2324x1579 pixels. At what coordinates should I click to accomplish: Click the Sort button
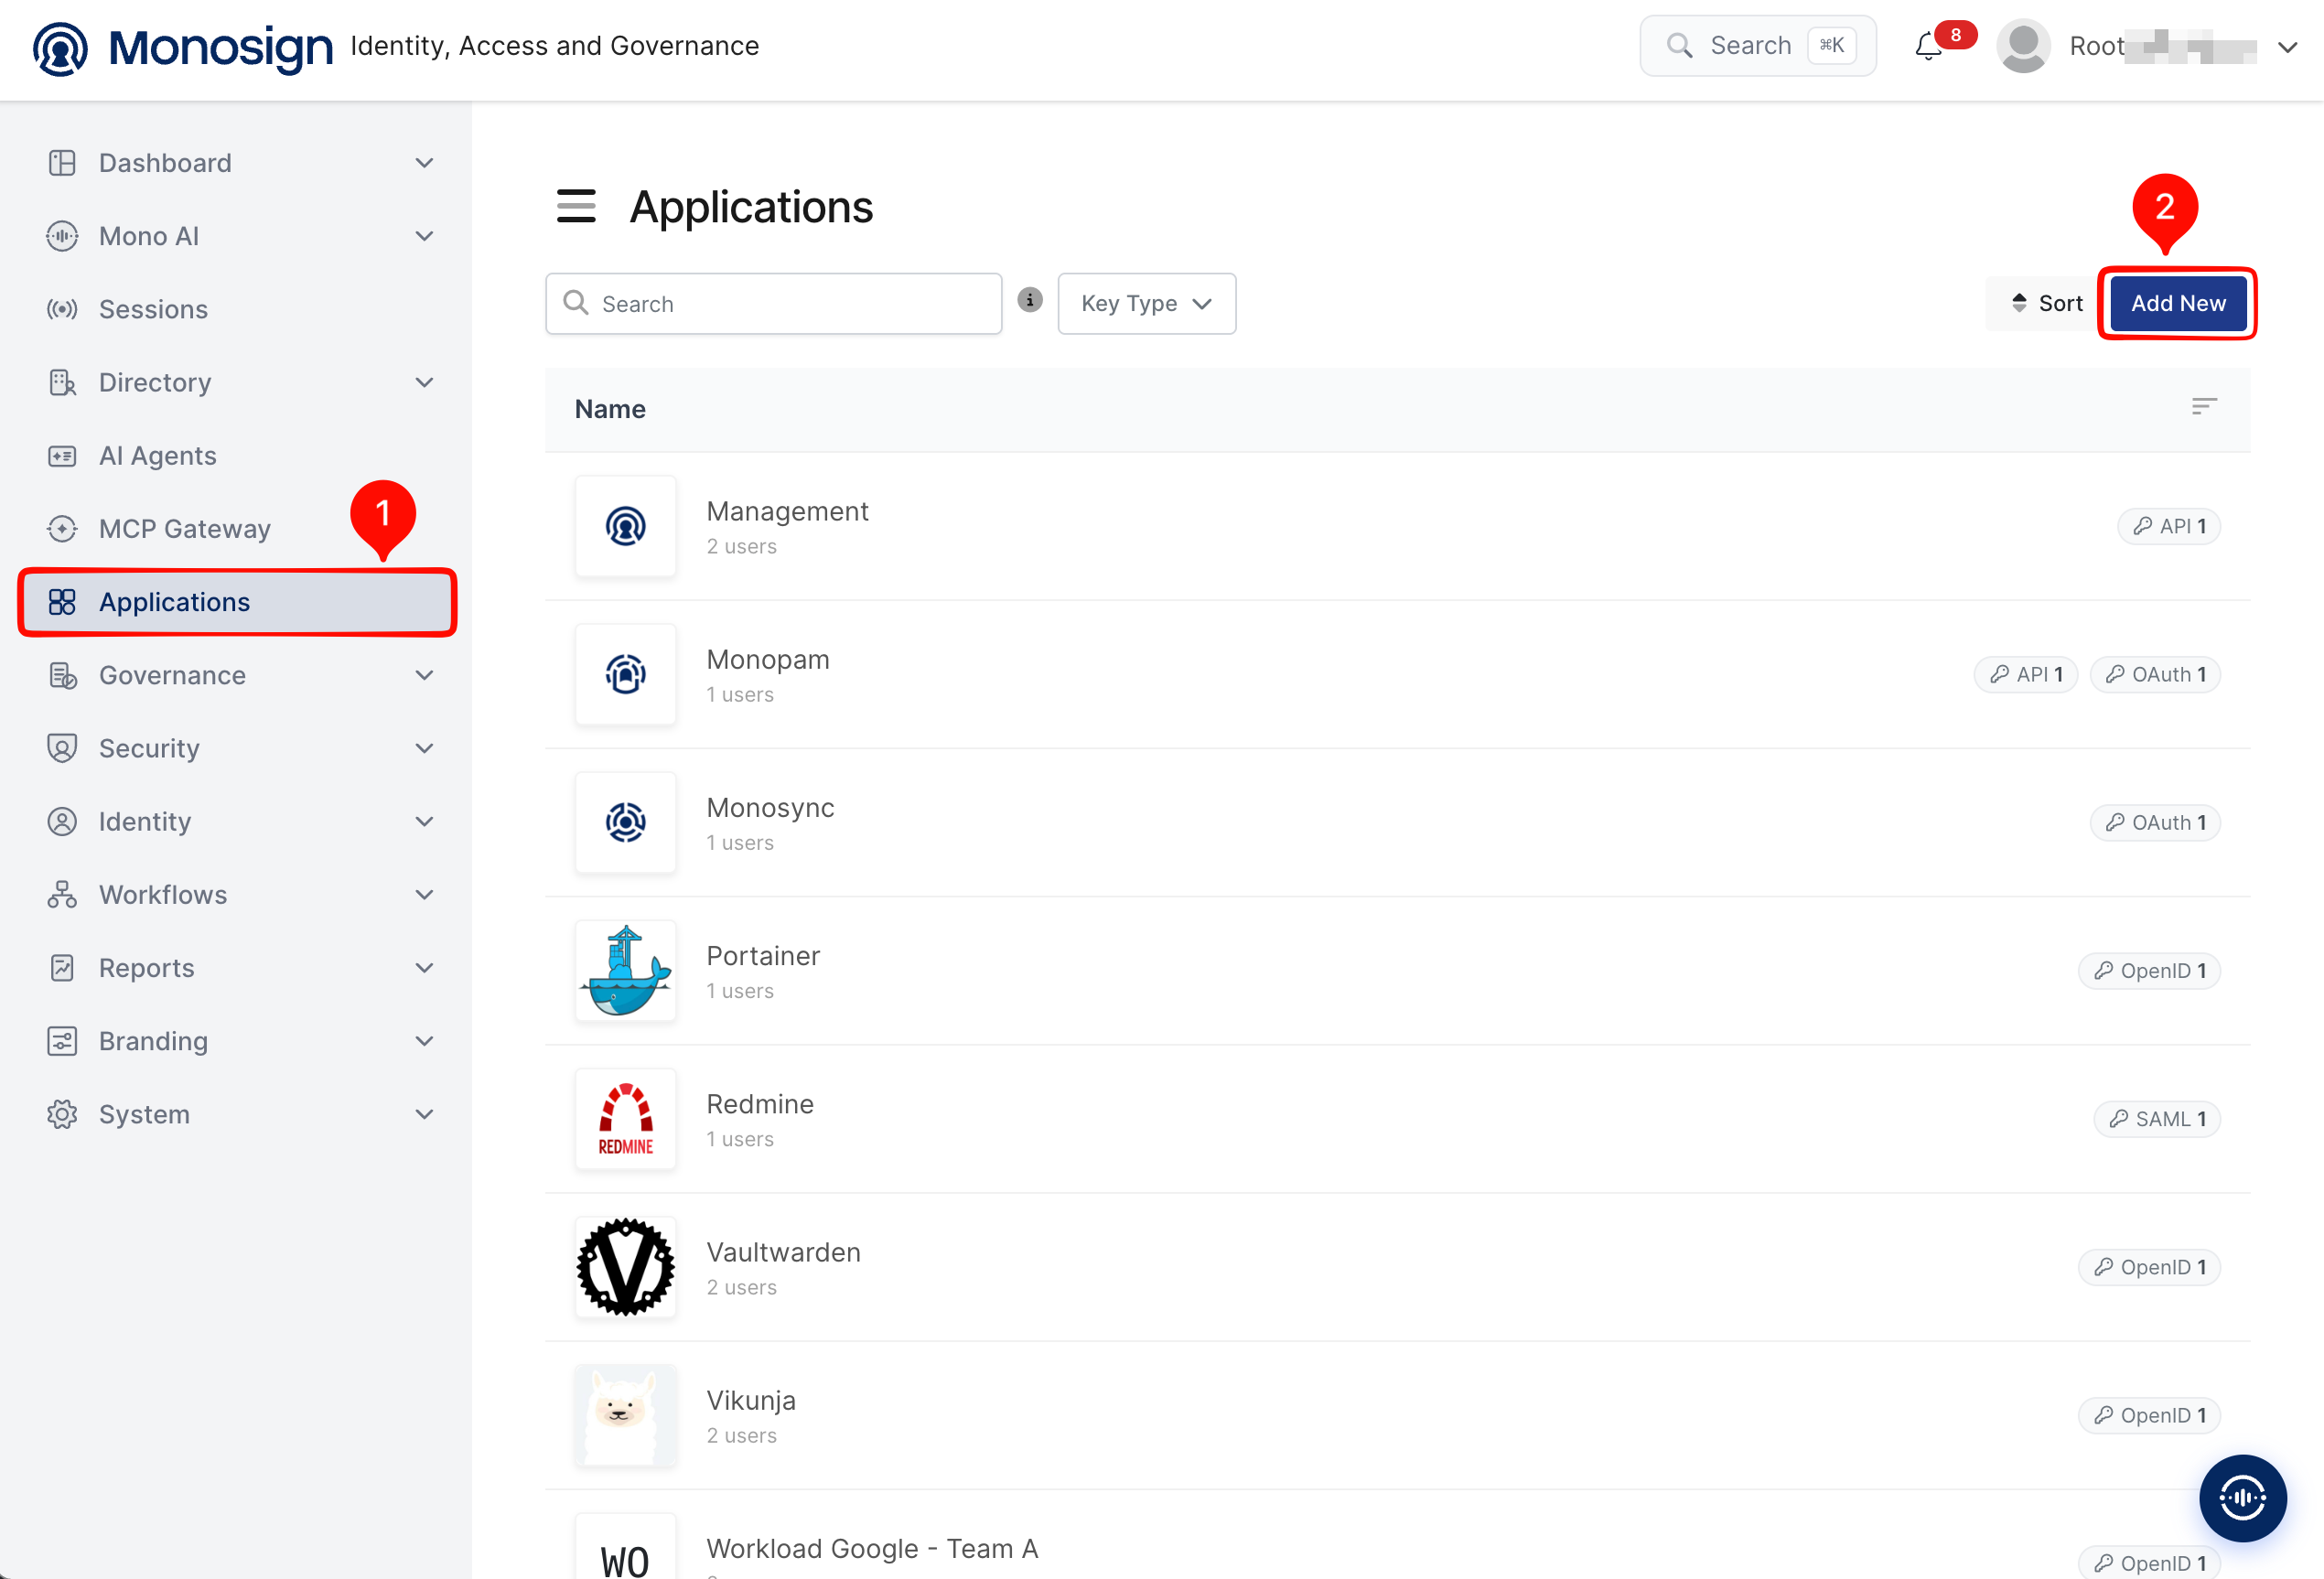[2045, 303]
